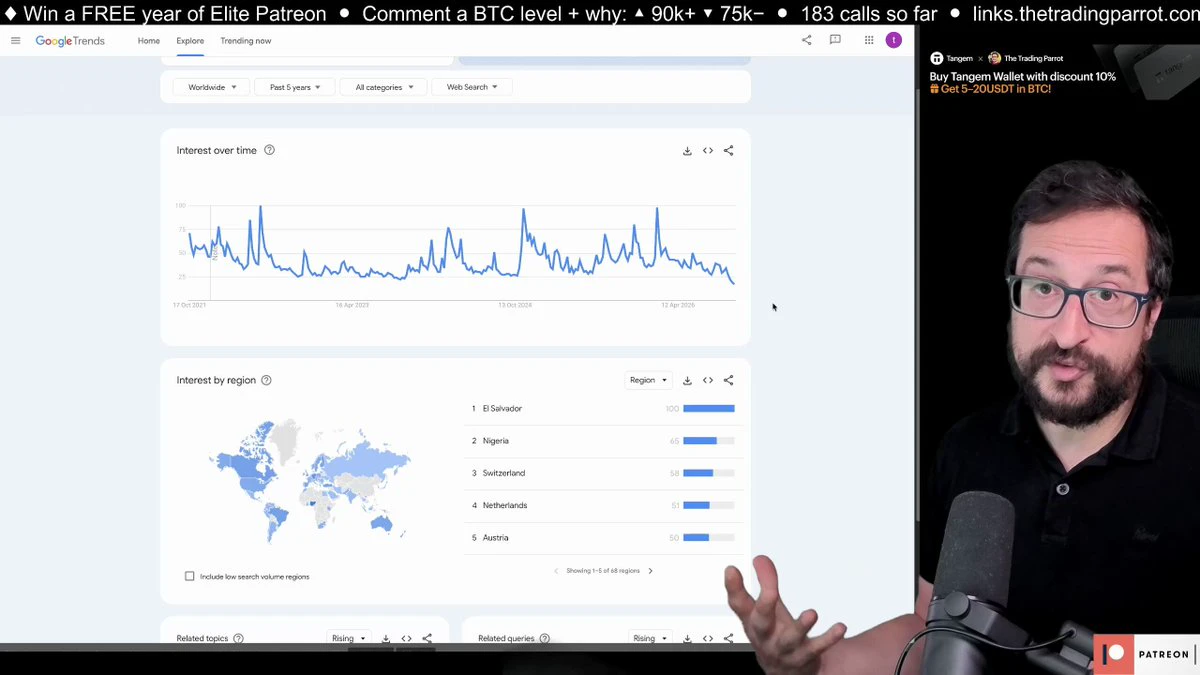Share the Related topics card
Viewport: 1200px width, 675px height.
[x=427, y=638]
